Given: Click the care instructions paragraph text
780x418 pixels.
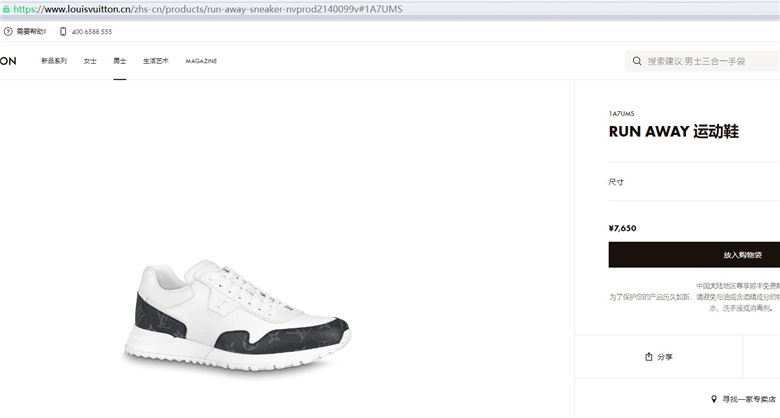Looking at the screenshot, I should pos(694,297).
